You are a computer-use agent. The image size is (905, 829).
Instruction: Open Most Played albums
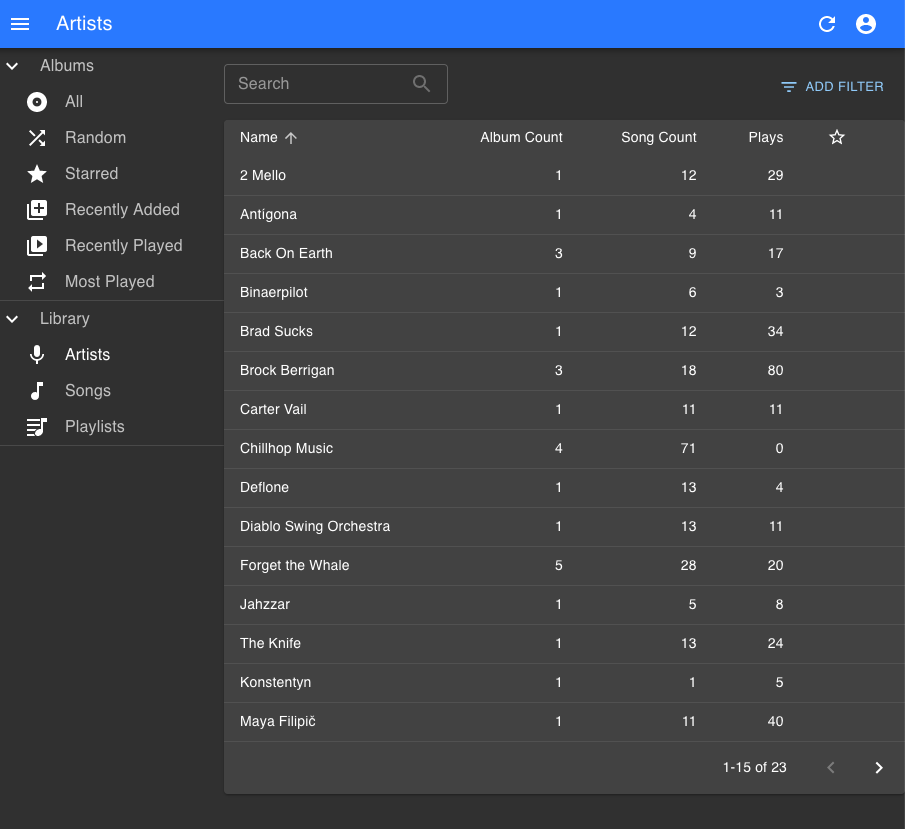(112, 282)
